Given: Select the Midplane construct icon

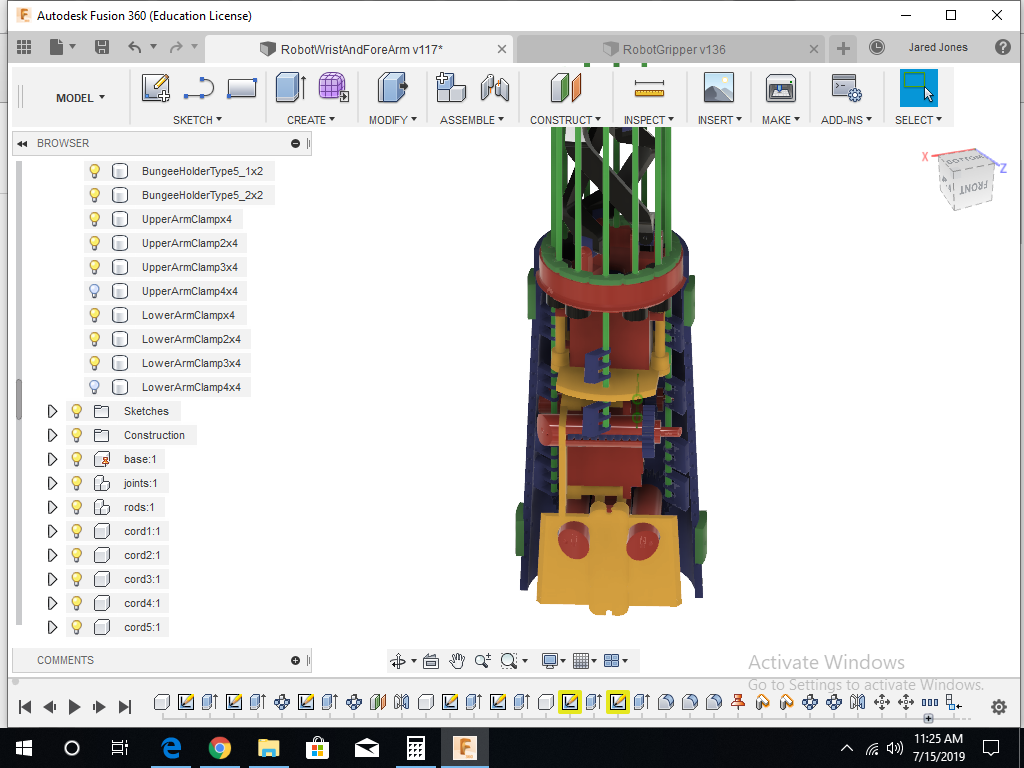Looking at the screenshot, I should (x=566, y=88).
